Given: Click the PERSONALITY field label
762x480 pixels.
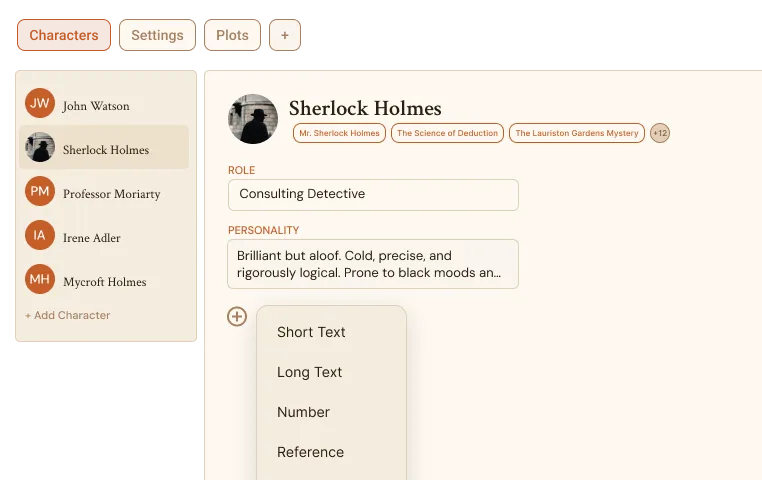Looking at the screenshot, I should tap(263, 230).
